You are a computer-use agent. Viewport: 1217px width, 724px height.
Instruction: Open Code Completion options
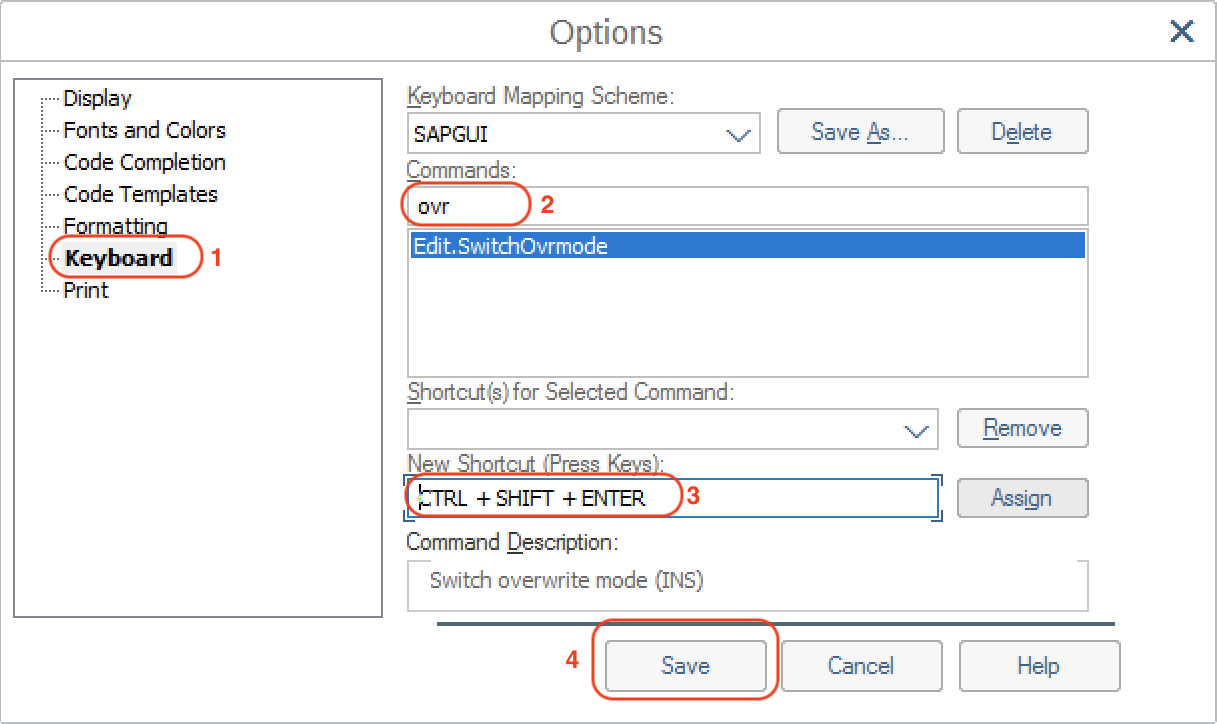[x=144, y=162]
